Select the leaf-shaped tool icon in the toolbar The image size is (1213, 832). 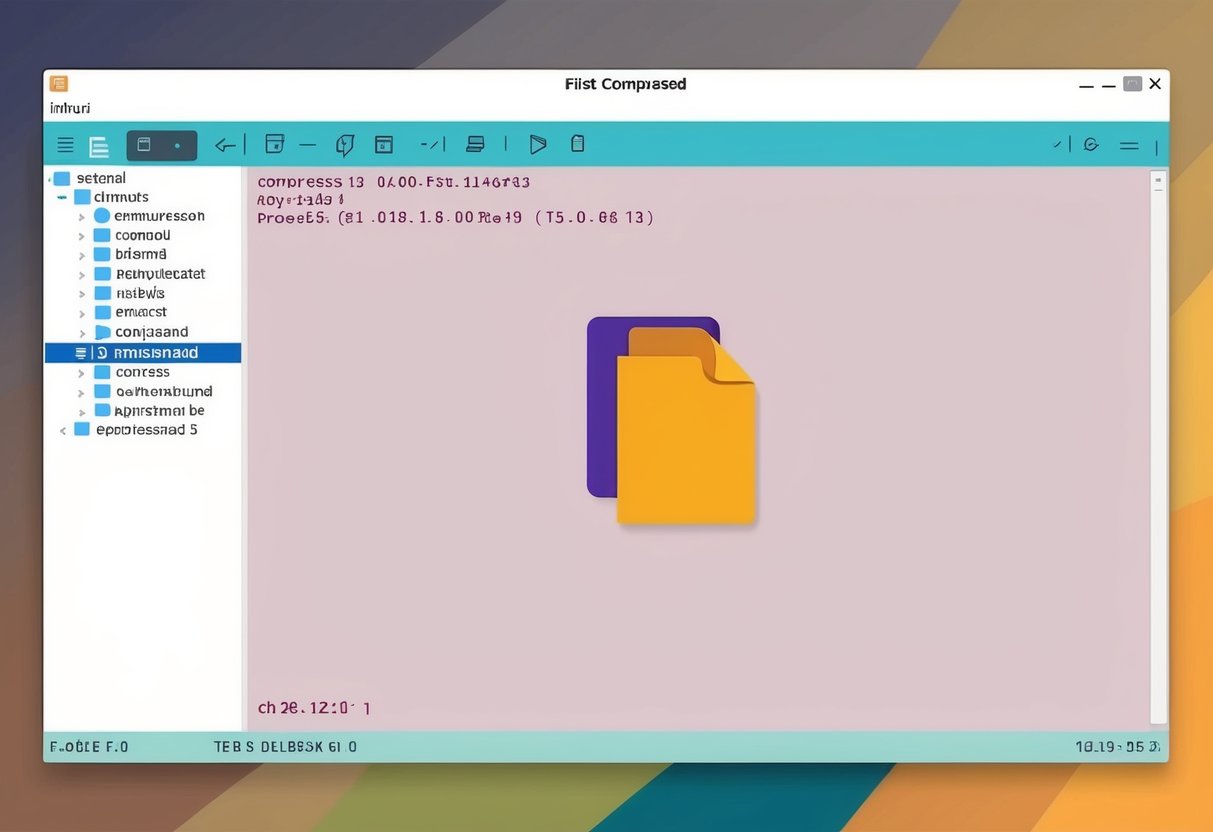345,144
